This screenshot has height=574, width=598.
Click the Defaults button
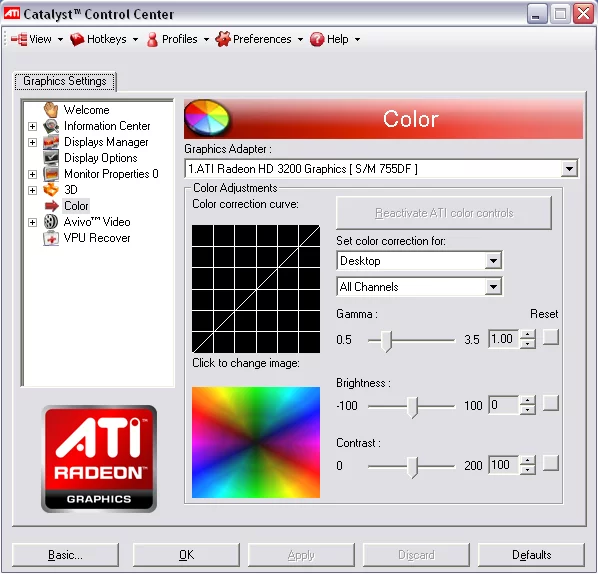[x=531, y=555]
